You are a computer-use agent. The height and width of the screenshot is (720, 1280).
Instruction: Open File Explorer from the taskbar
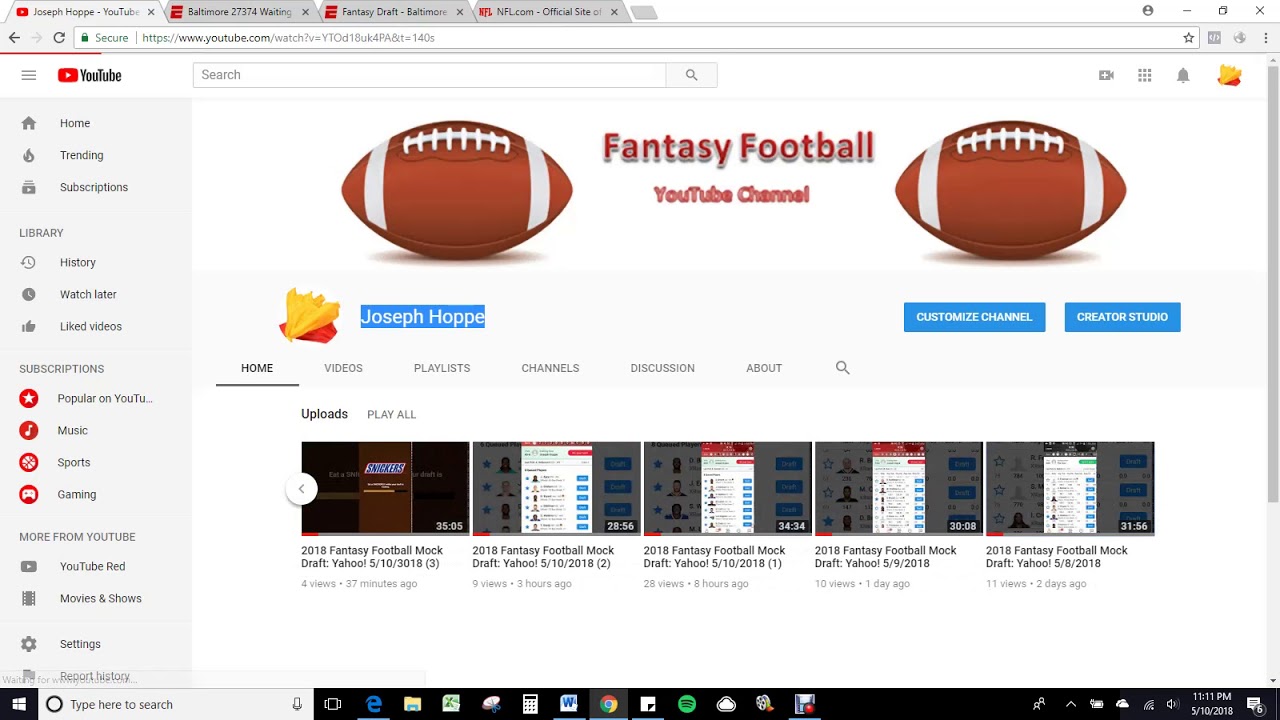412,704
